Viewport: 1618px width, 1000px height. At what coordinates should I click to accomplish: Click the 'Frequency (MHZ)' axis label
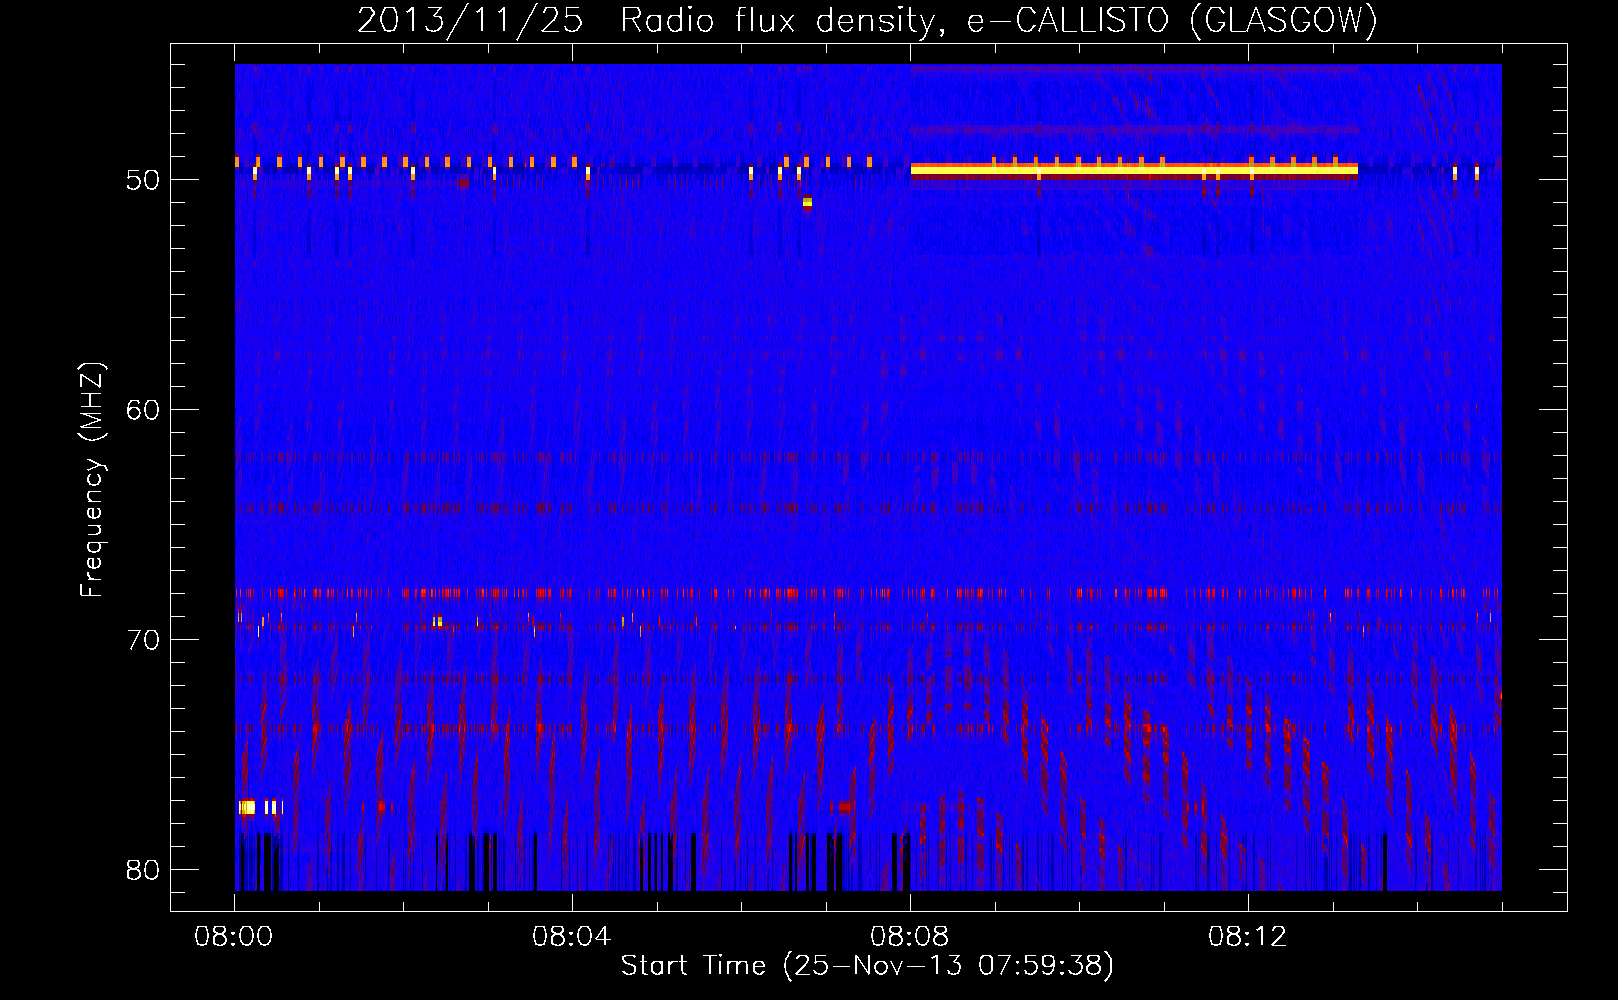click(x=92, y=480)
